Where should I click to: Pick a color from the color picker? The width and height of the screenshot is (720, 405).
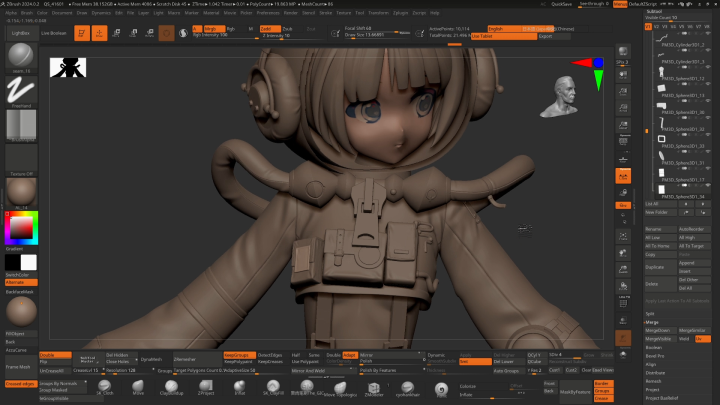pos(20,226)
